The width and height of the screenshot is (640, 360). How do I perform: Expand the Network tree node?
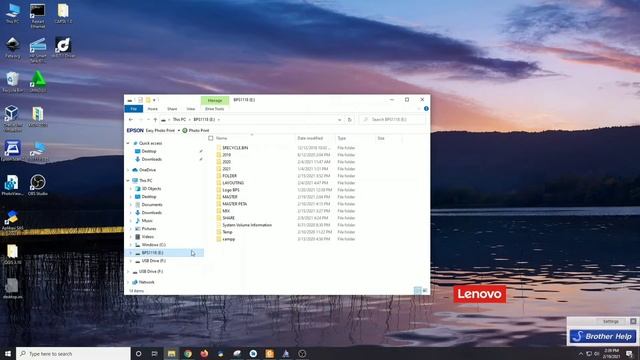point(128,282)
